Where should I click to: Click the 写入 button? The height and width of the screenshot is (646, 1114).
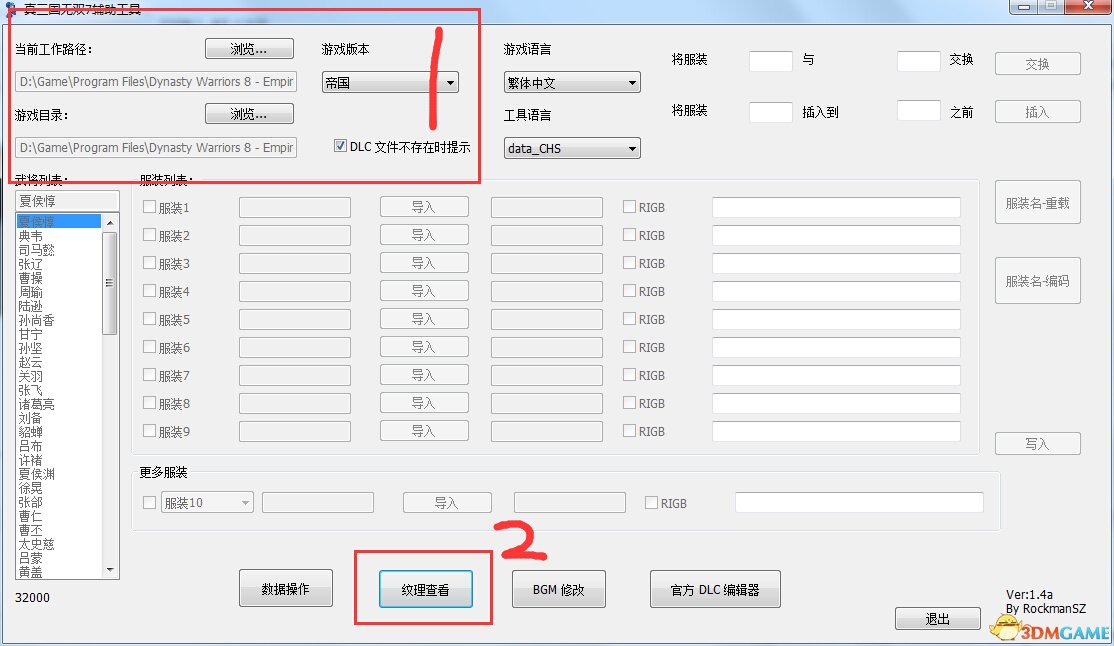pos(1037,443)
